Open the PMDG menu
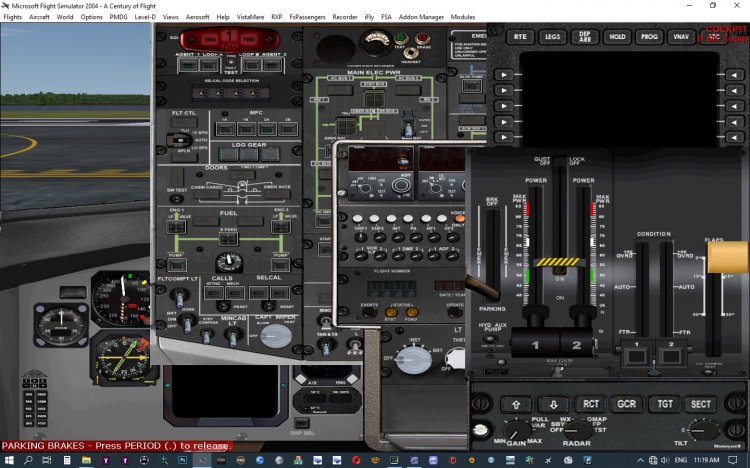This screenshot has width=750, height=468. 119,17
